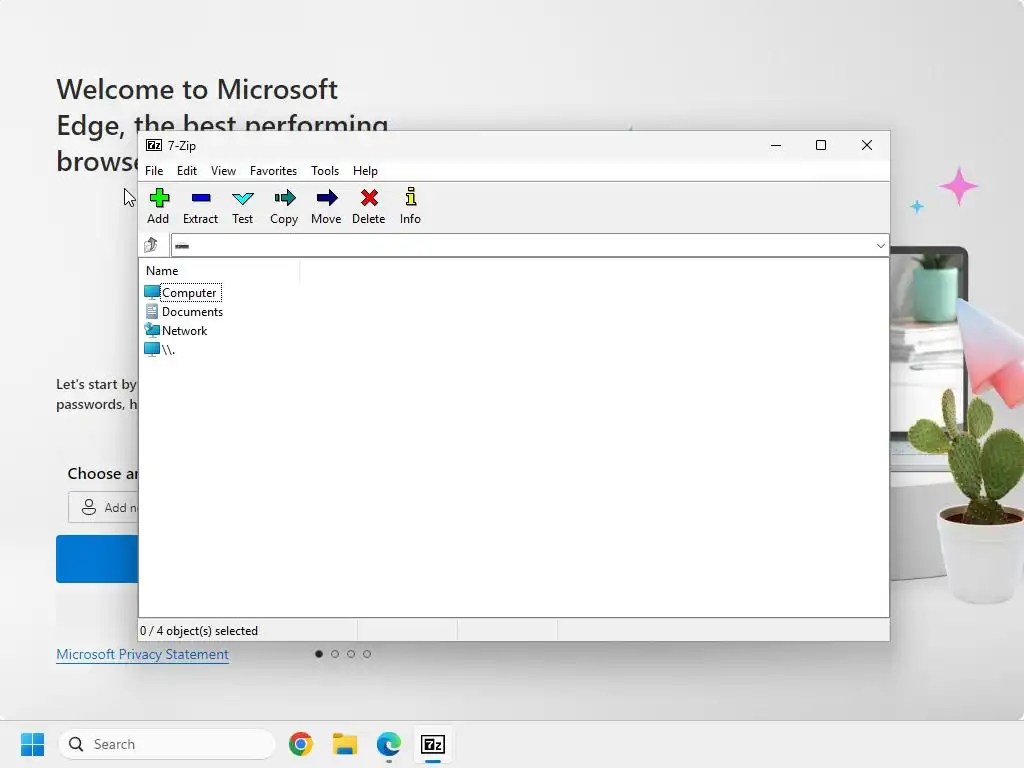Select the Move toolbar icon
This screenshot has width=1024, height=768.
[327, 197]
